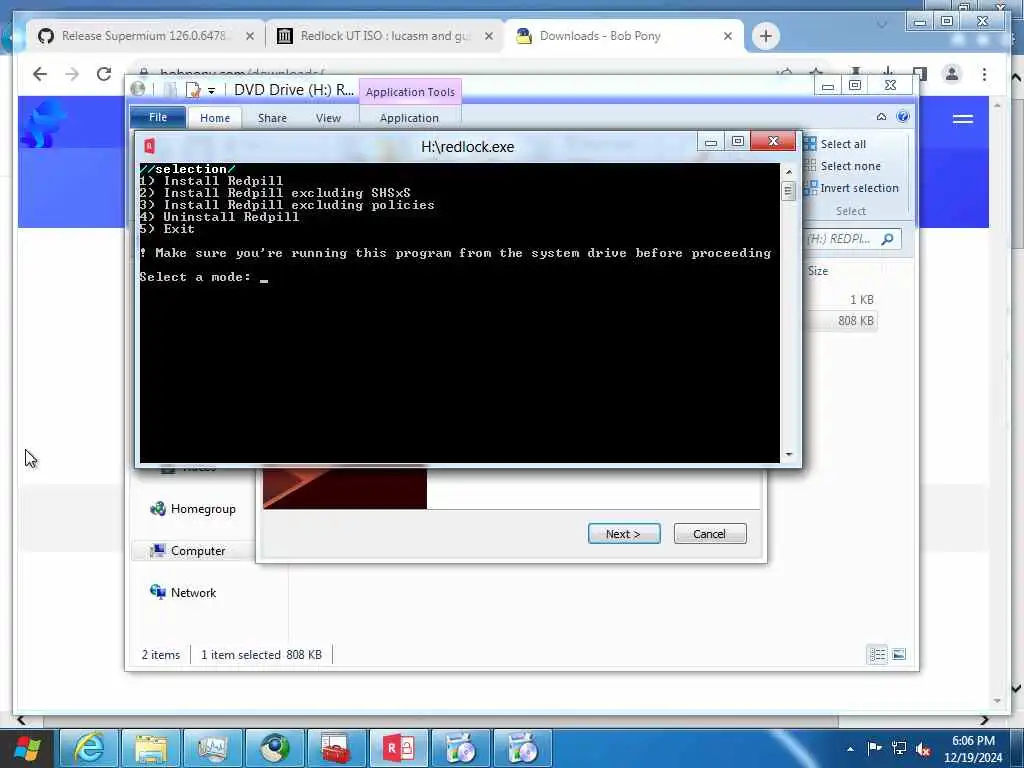
Task: Open the website hamburger menu
Action: [x=963, y=119]
